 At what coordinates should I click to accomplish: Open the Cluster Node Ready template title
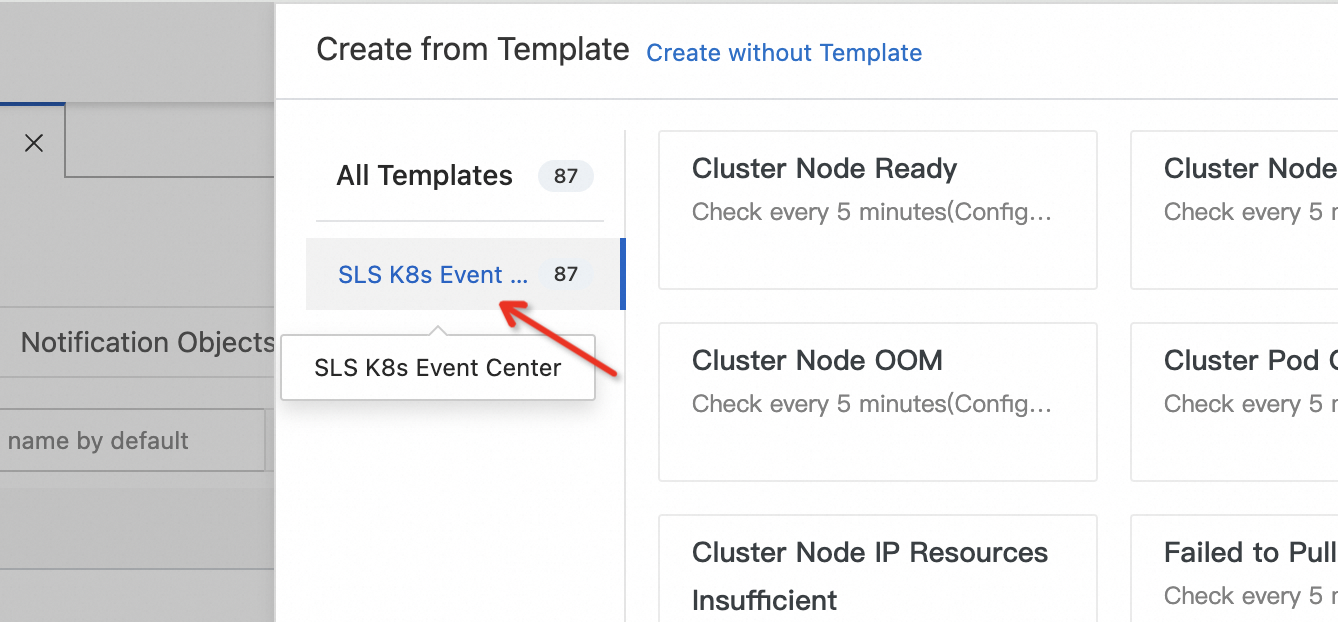pos(824,169)
